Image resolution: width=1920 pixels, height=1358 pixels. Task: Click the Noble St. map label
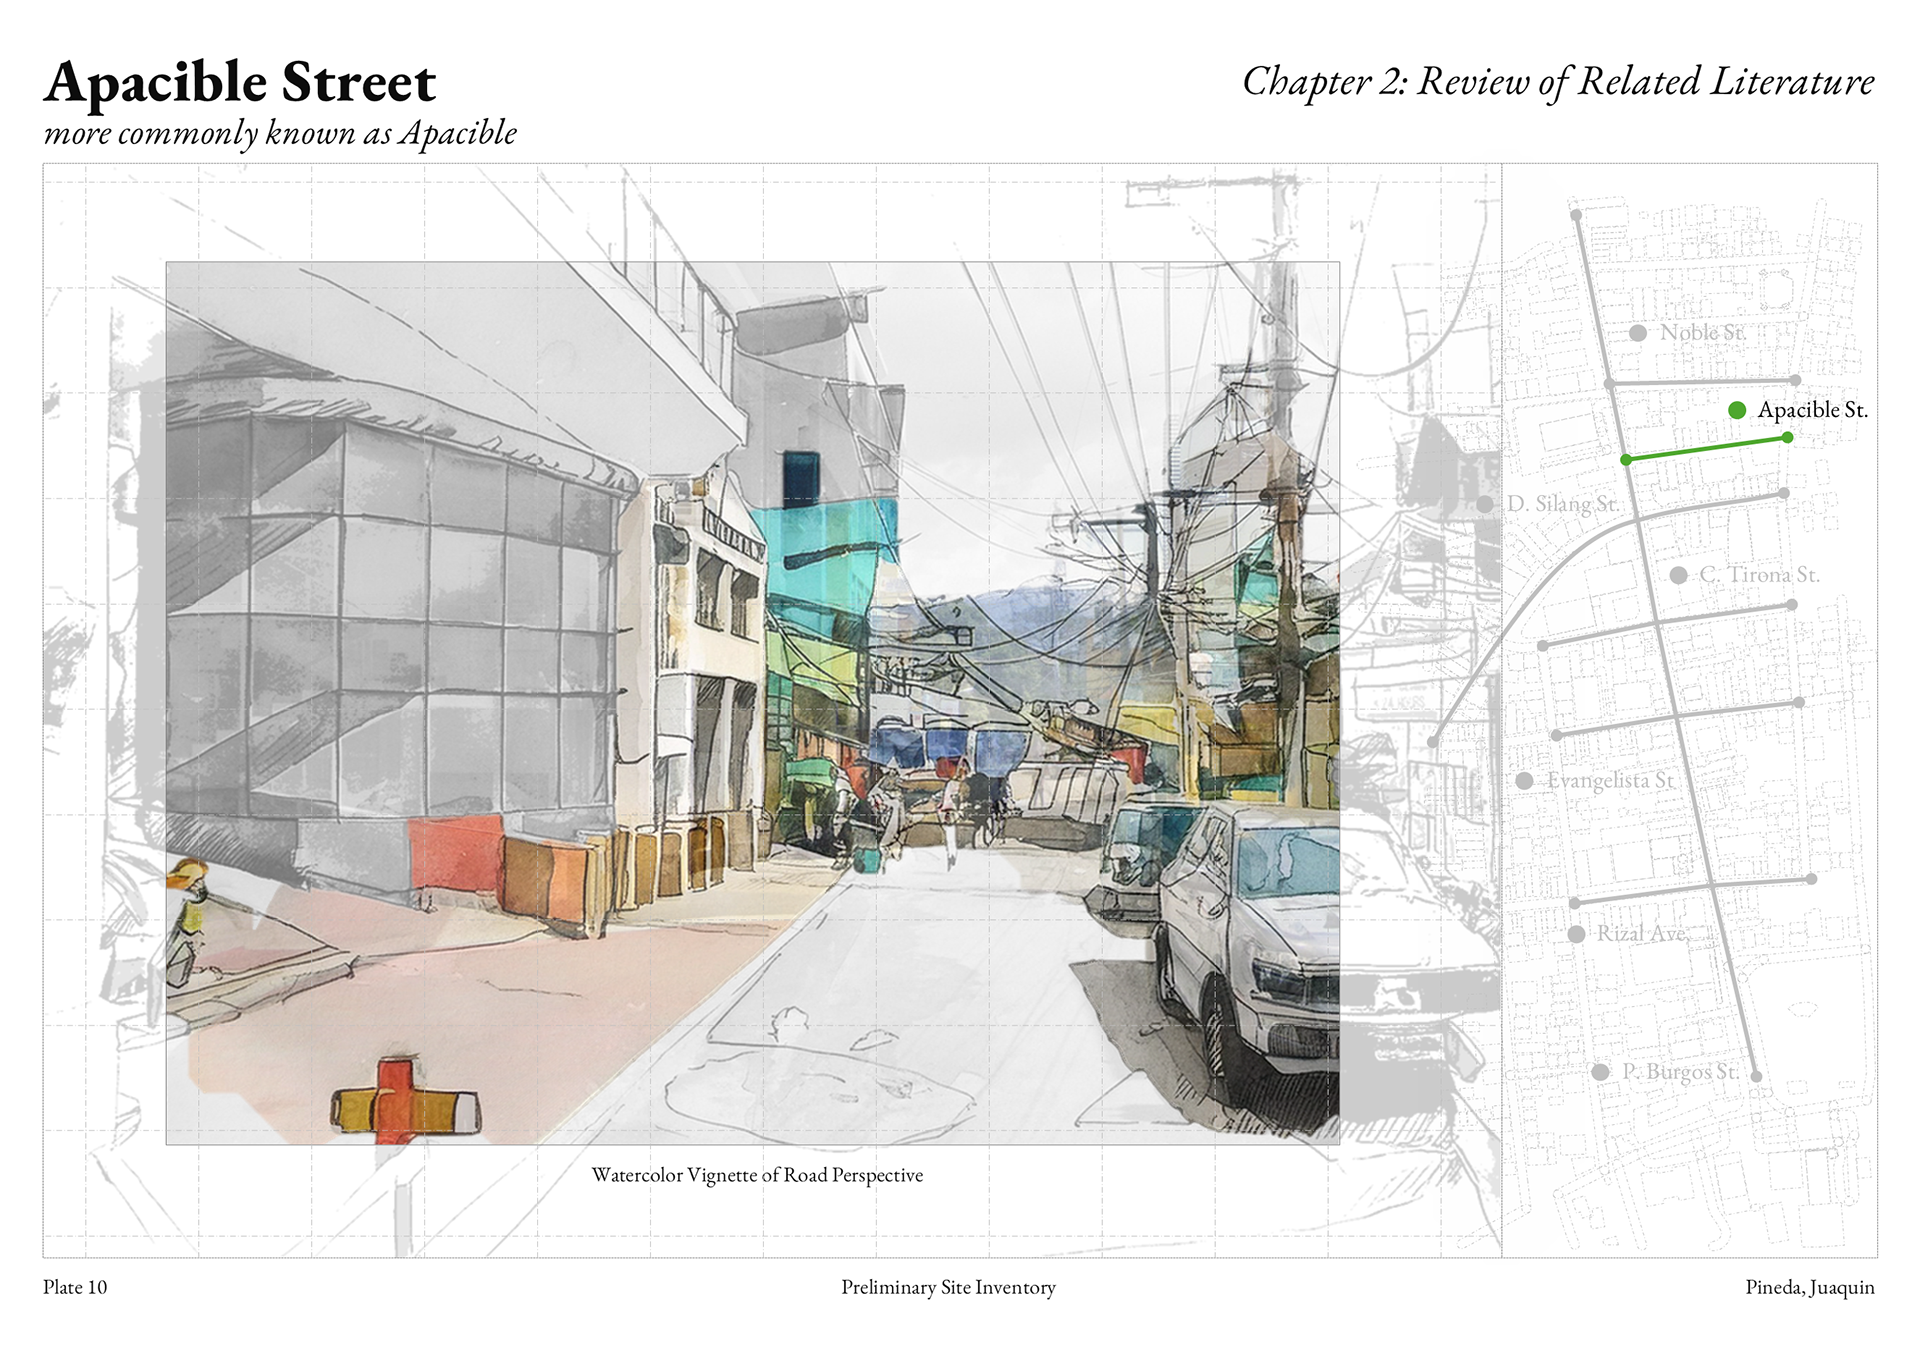pyautogui.click(x=1702, y=333)
